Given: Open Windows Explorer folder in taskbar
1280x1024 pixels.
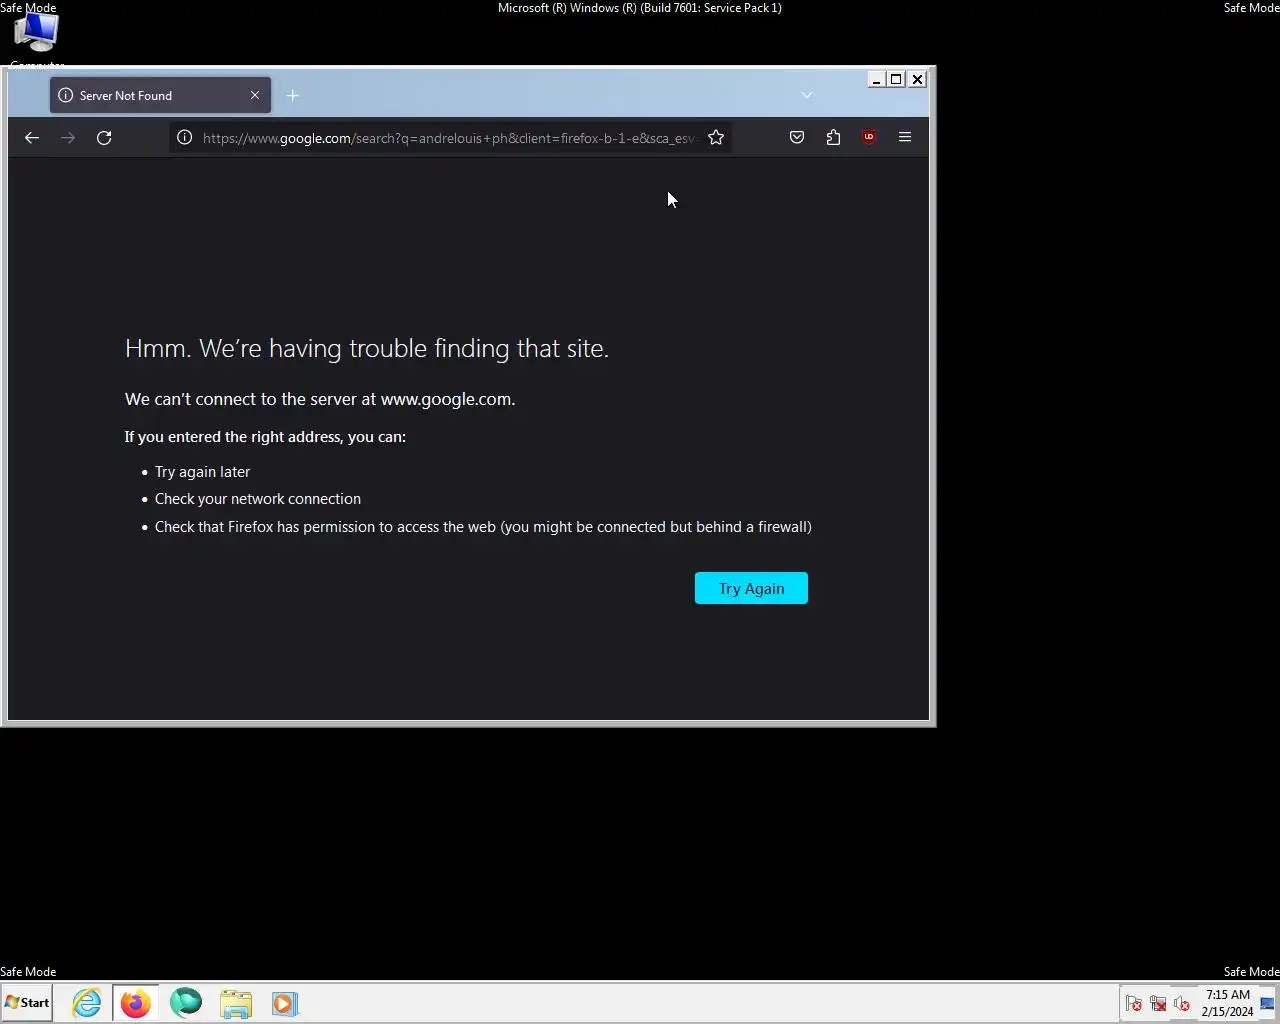Looking at the screenshot, I should 236,1003.
